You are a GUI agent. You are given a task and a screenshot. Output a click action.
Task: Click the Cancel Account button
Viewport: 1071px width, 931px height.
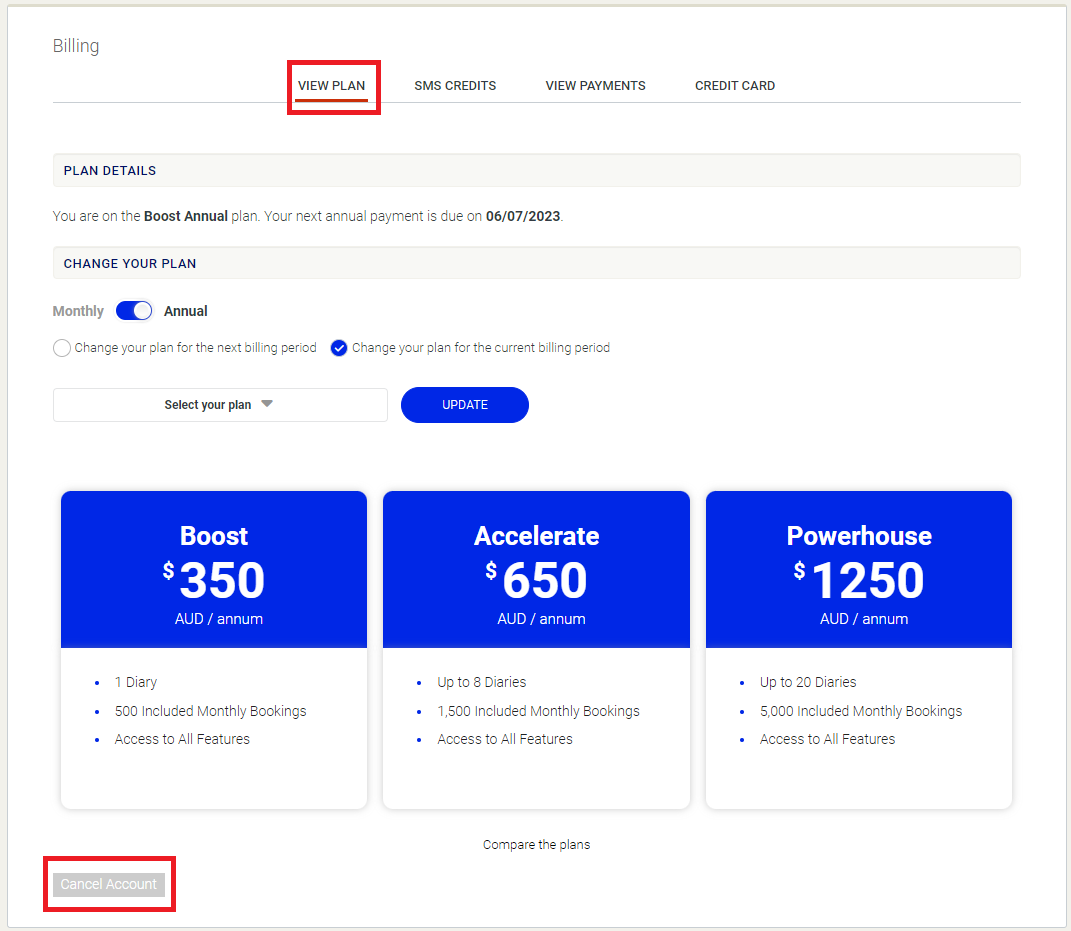(108, 884)
